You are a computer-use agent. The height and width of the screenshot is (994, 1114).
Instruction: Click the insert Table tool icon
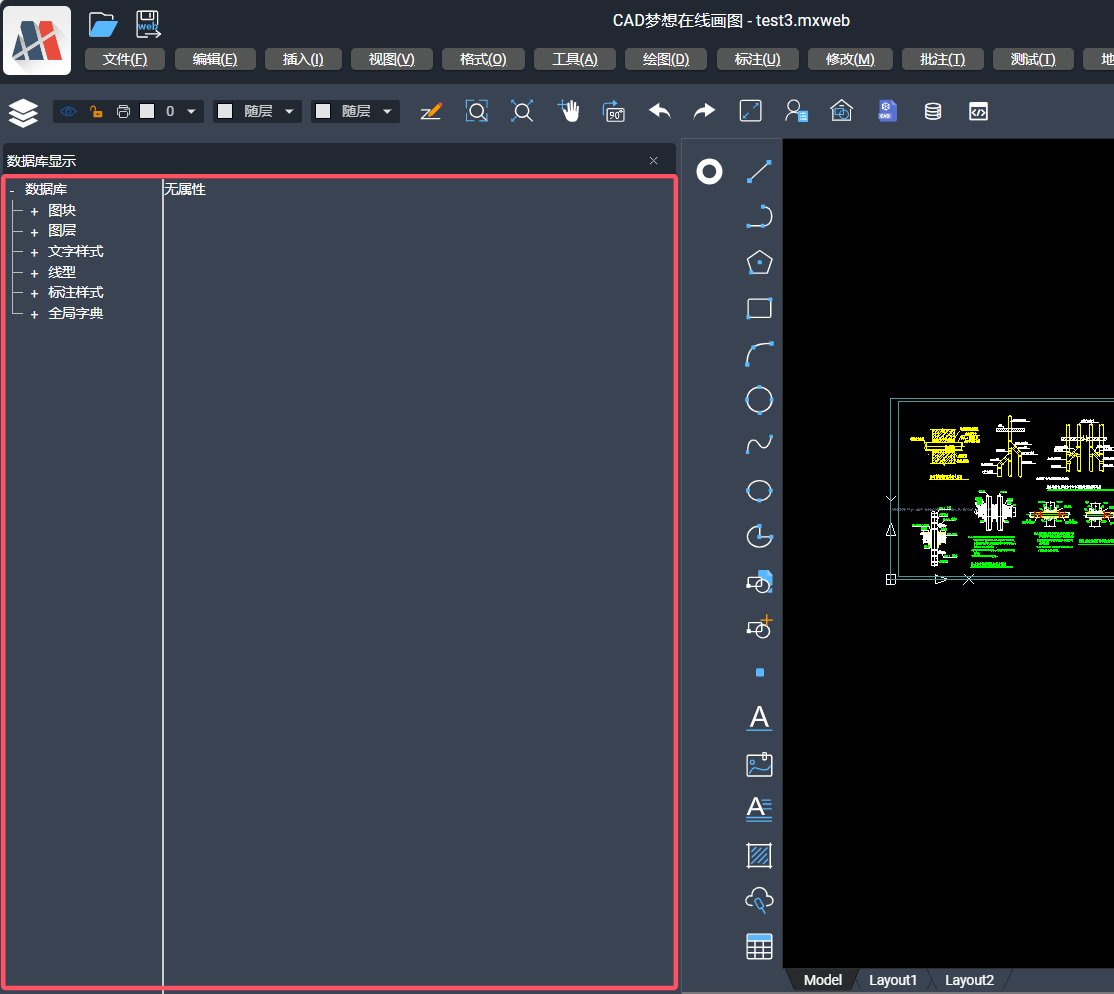pyautogui.click(x=759, y=946)
